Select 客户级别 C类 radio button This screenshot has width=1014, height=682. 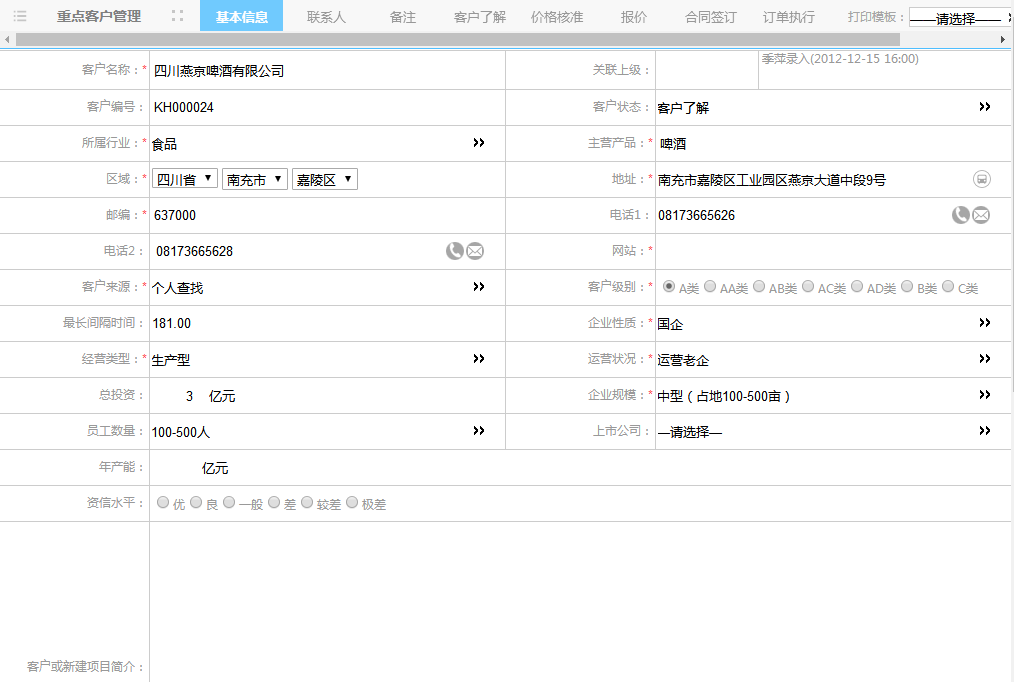948,286
